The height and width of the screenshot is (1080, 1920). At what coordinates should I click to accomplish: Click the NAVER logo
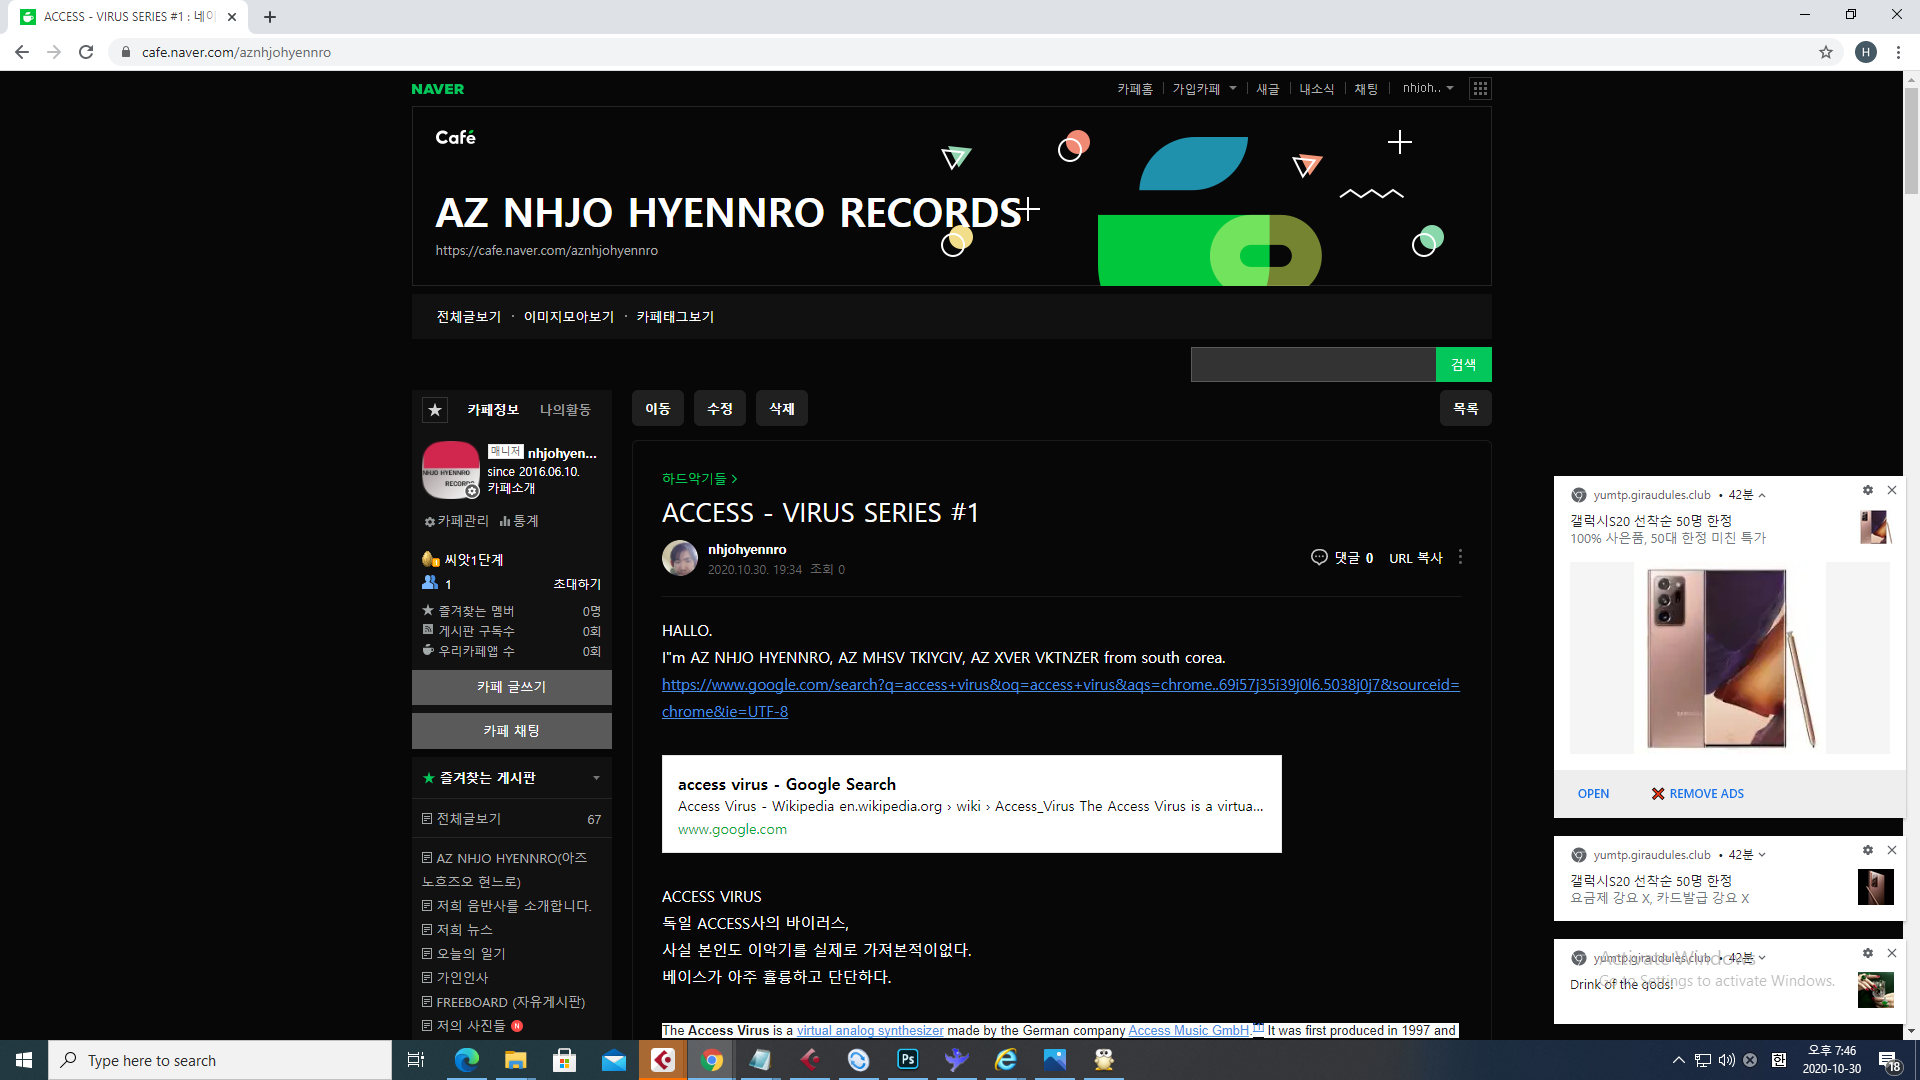[437, 89]
